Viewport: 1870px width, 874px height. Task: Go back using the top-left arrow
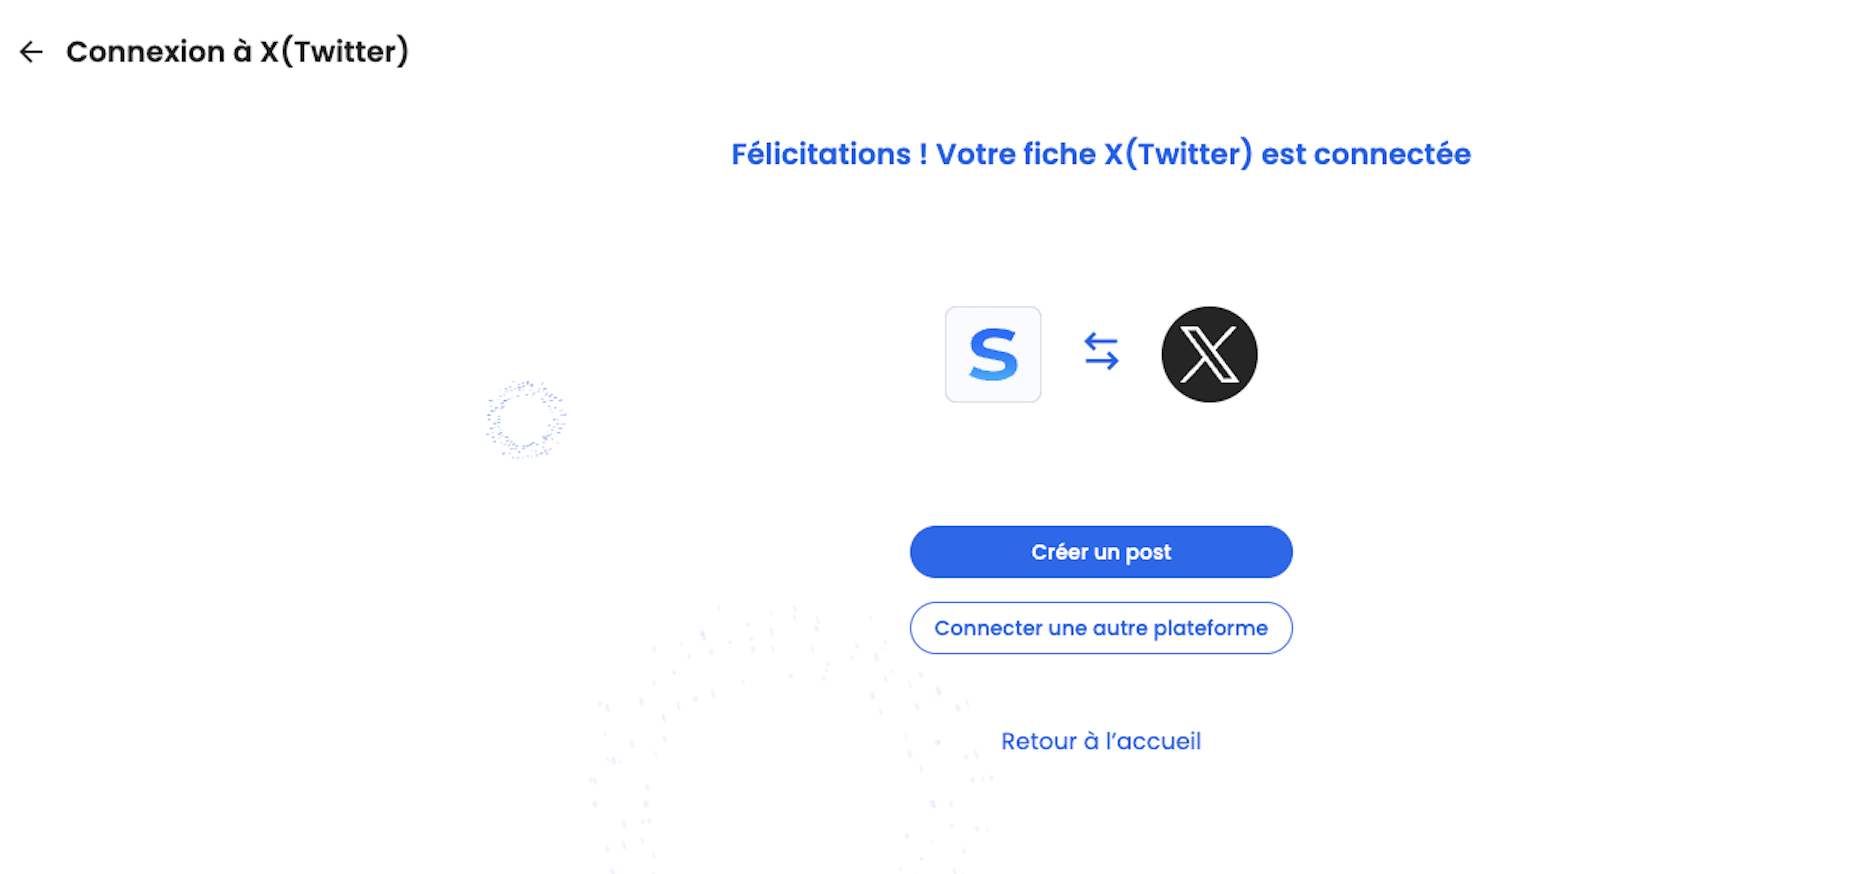click(31, 52)
